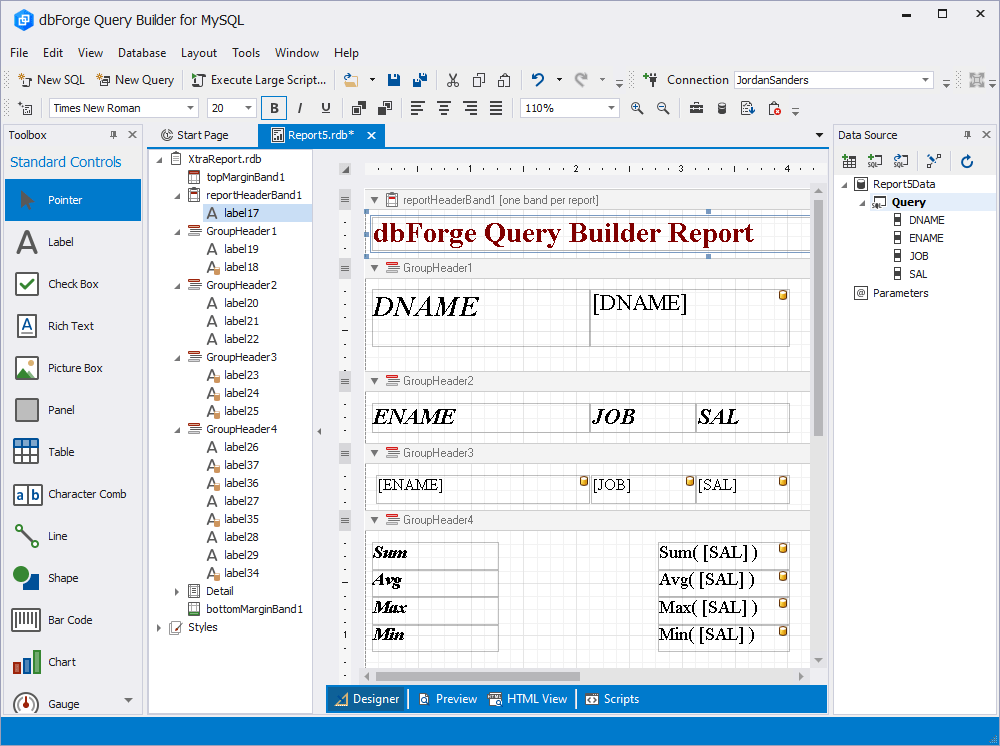Click the Save document icon
1000x746 pixels.
click(393, 79)
